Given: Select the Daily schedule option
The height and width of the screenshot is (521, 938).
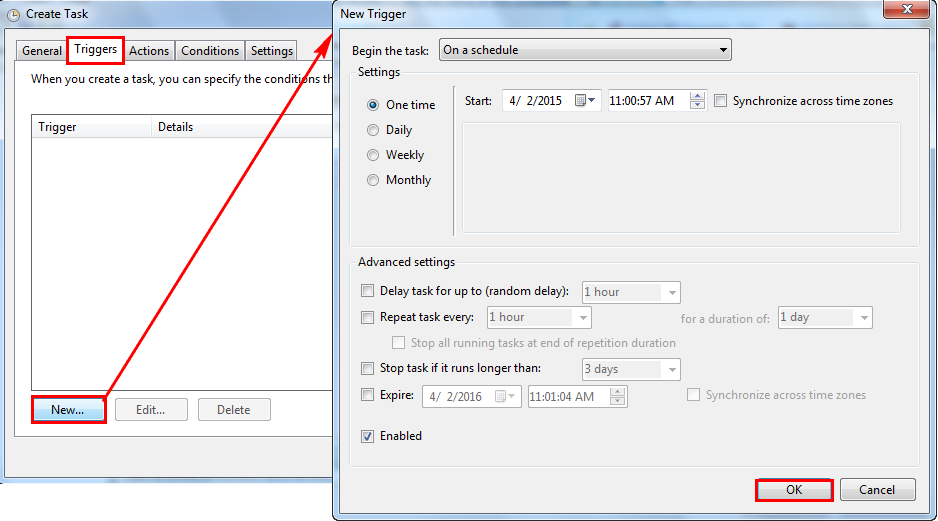Looking at the screenshot, I should point(373,130).
